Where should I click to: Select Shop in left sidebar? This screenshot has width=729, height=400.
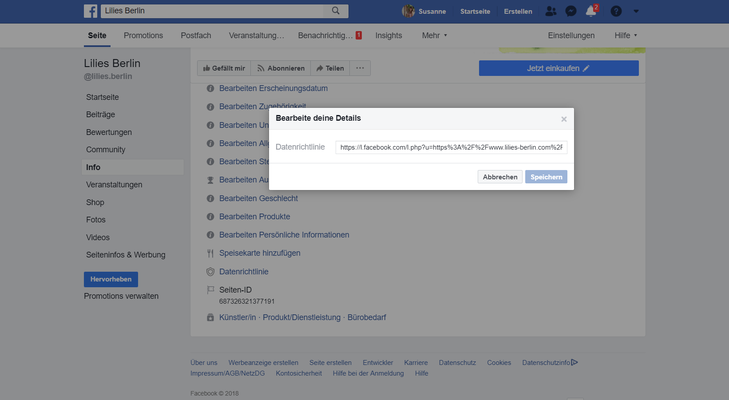click(95, 202)
